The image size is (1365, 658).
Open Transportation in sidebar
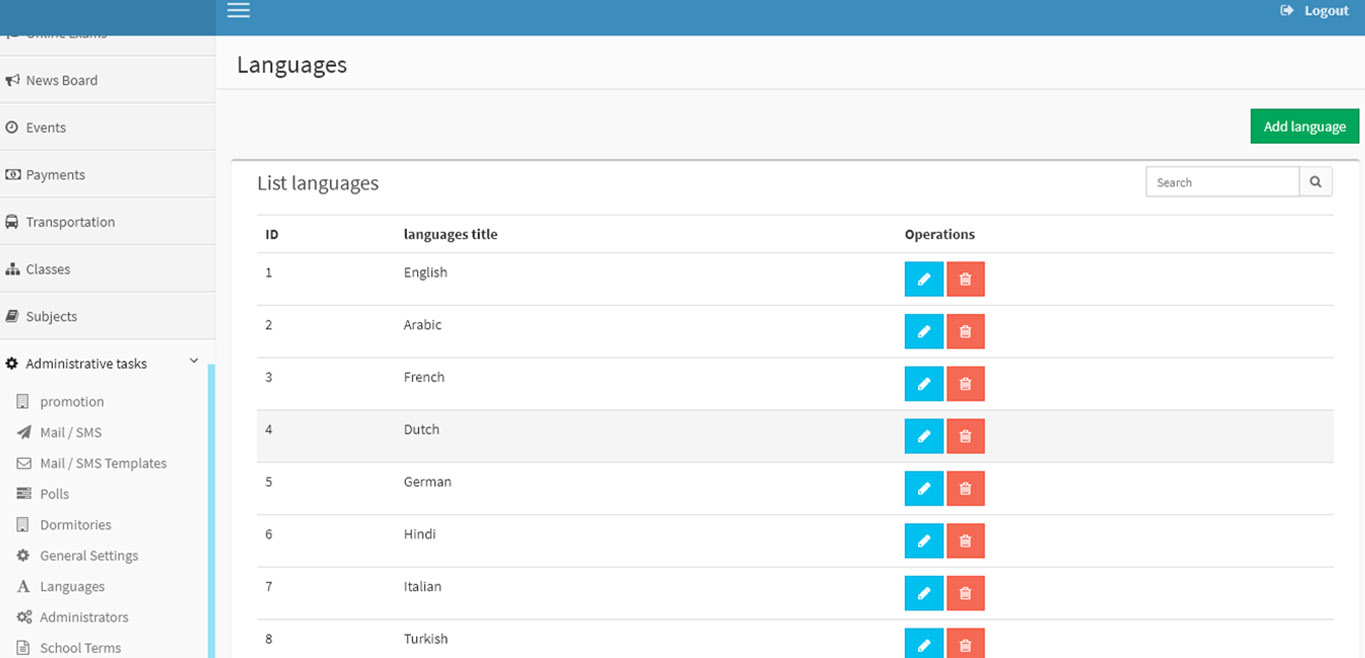(x=107, y=222)
